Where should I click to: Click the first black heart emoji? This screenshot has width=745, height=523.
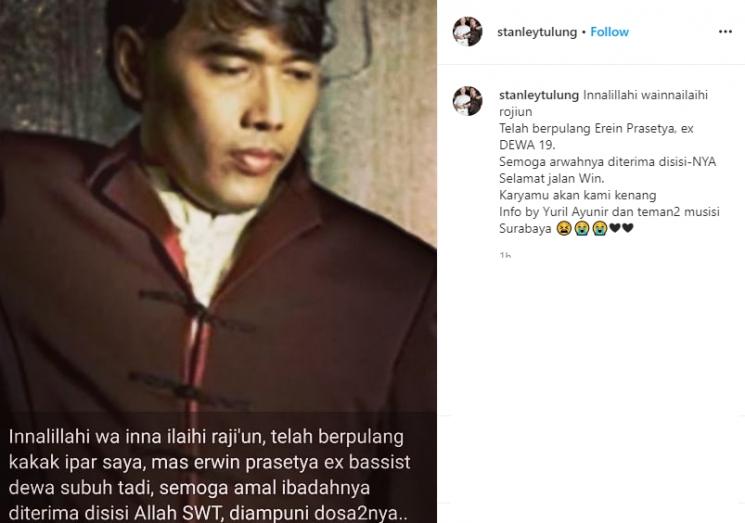tap(615, 229)
